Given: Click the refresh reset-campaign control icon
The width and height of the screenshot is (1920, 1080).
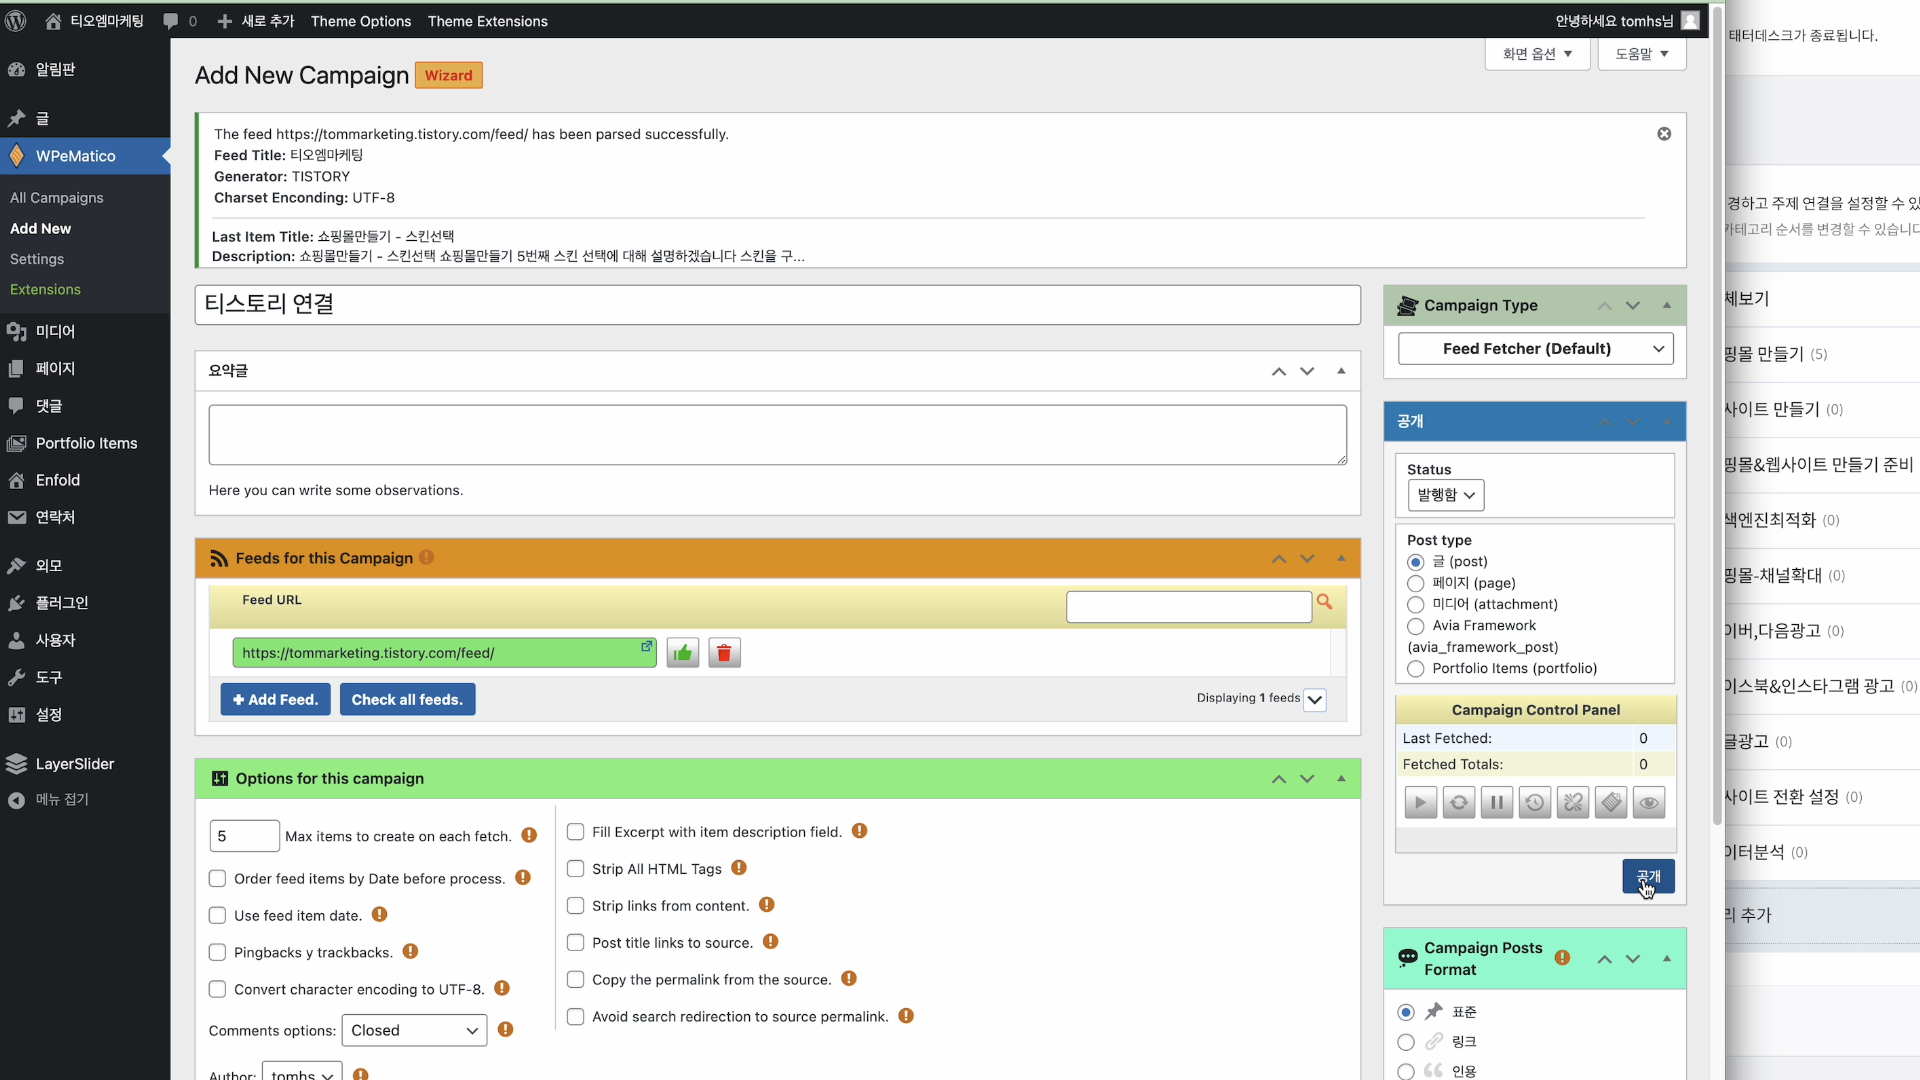Looking at the screenshot, I should coord(1458,802).
